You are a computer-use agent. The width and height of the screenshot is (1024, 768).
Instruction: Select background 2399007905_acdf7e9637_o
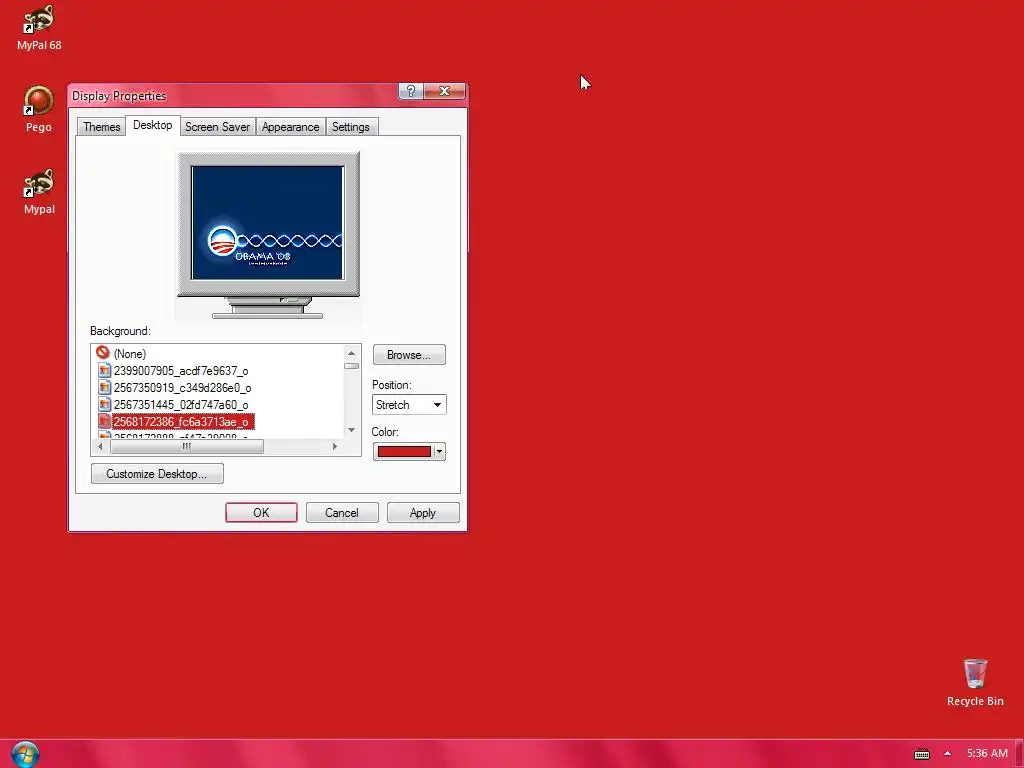click(181, 370)
